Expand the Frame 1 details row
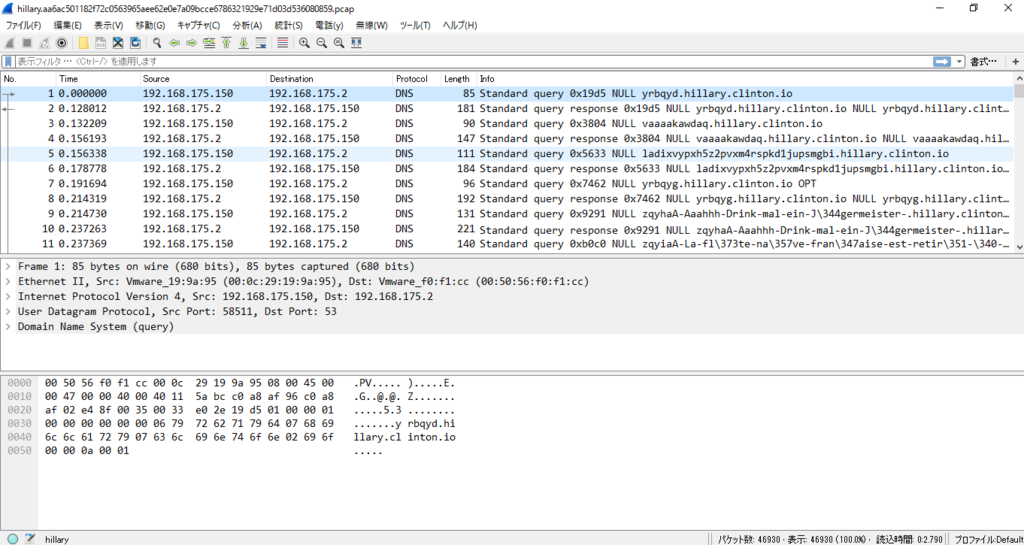This screenshot has width=1024, height=545. (x=7, y=267)
